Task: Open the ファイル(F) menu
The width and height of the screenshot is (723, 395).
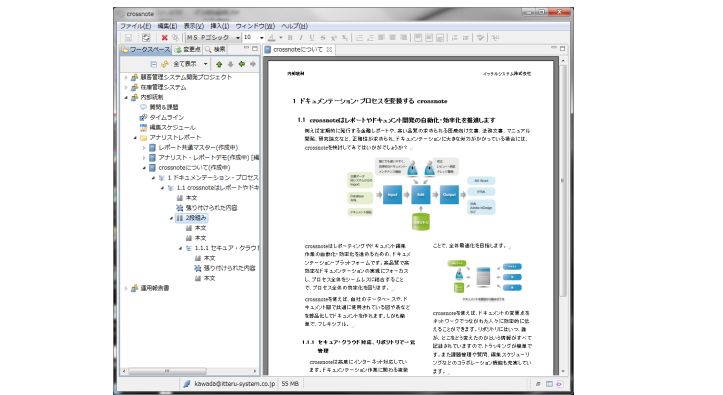Action: (136, 26)
